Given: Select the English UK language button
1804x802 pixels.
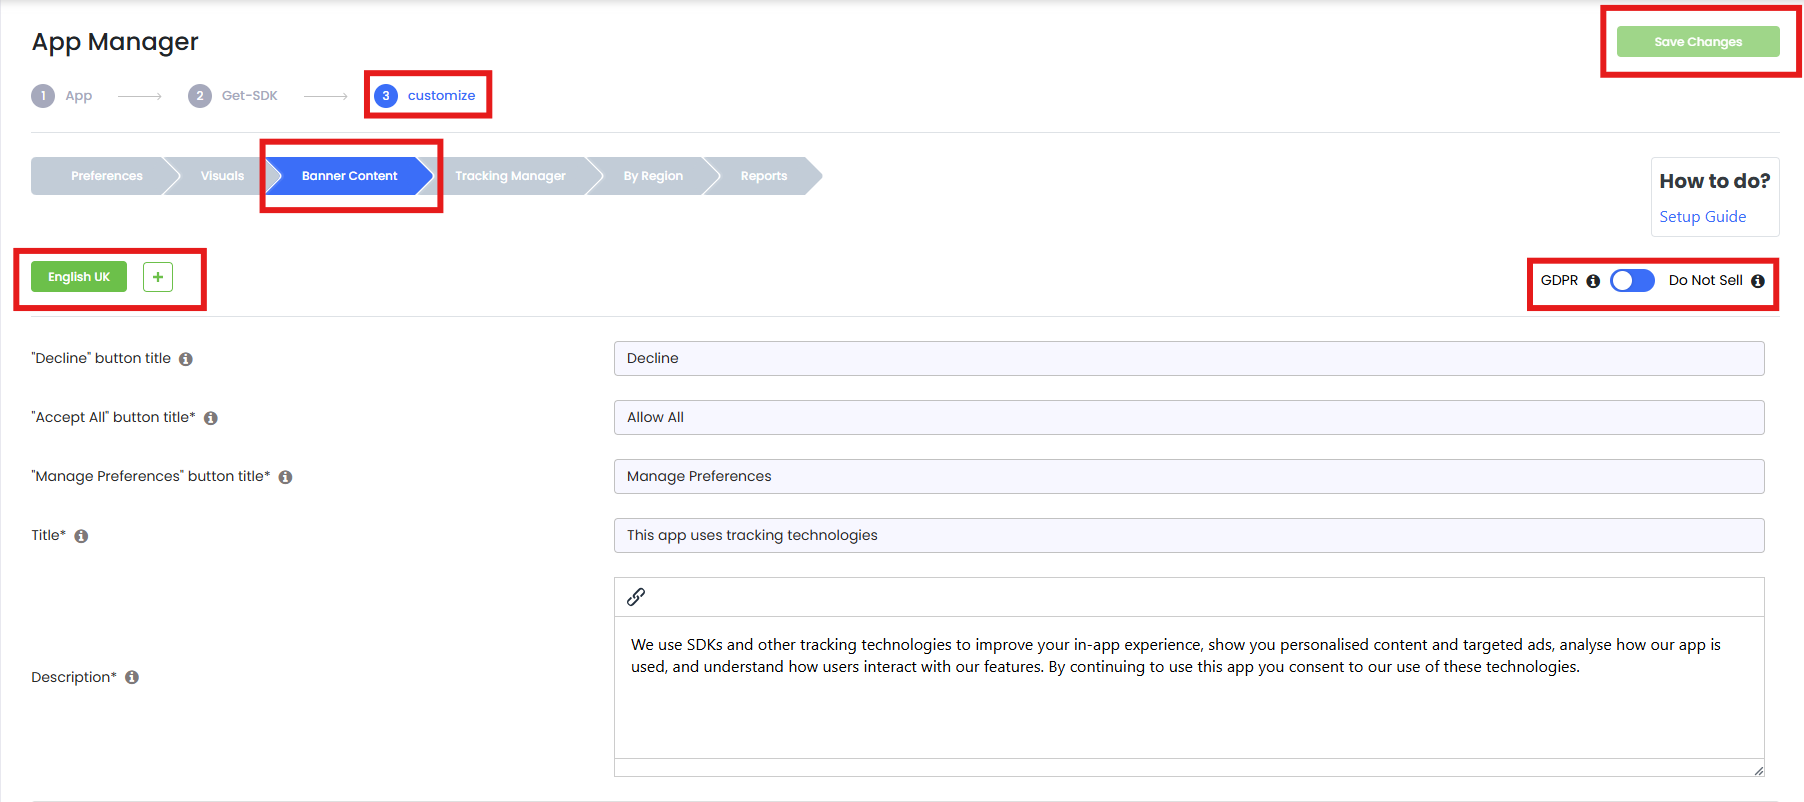Looking at the screenshot, I should (79, 277).
